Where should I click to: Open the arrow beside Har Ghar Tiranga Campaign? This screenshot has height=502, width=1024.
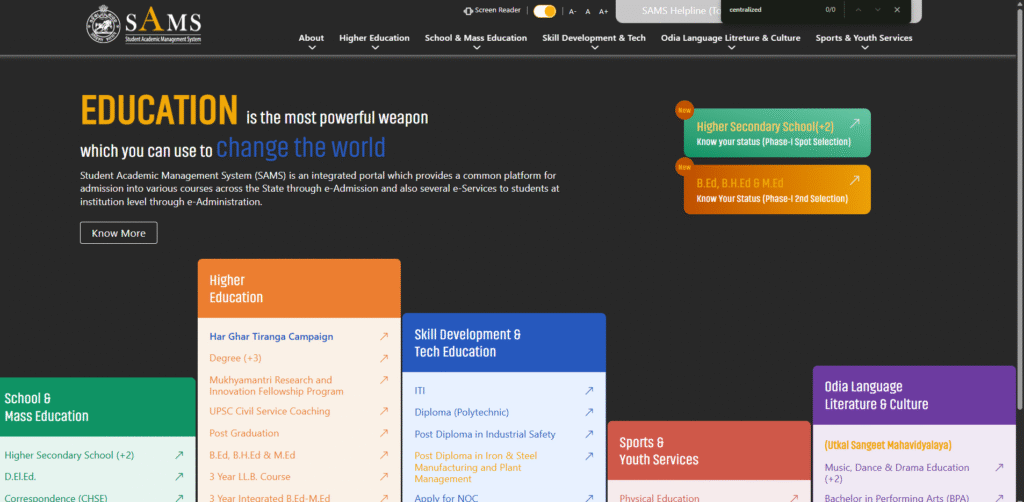point(384,337)
